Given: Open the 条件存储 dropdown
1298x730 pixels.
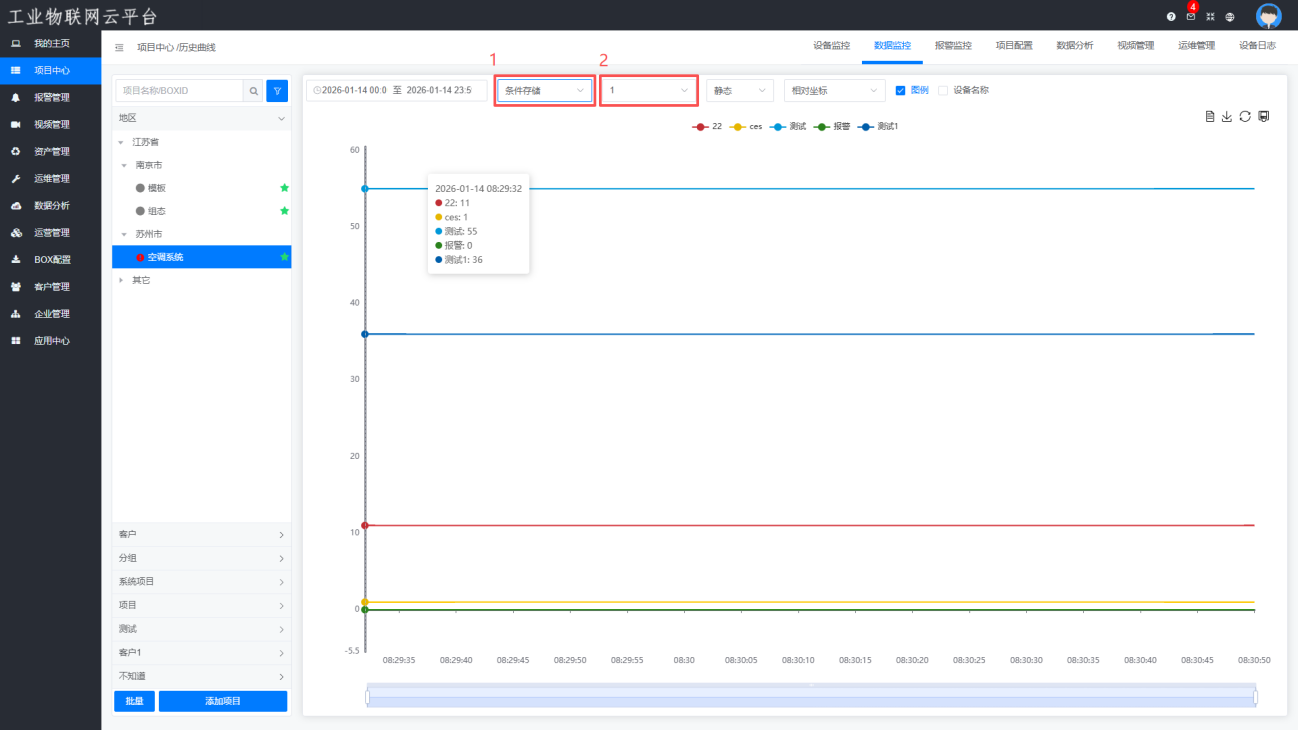Looking at the screenshot, I should tap(545, 90).
